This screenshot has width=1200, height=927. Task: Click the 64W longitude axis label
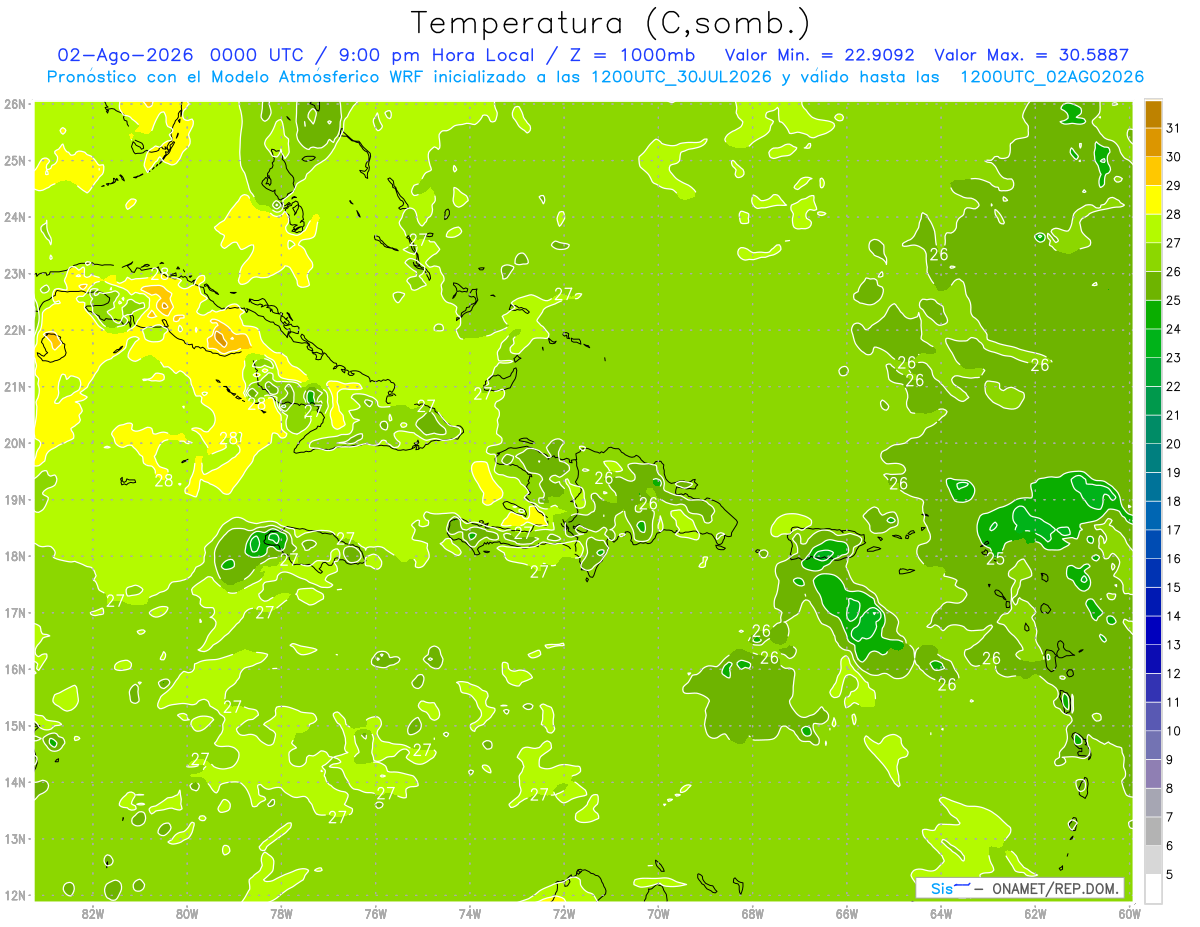coord(941,913)
